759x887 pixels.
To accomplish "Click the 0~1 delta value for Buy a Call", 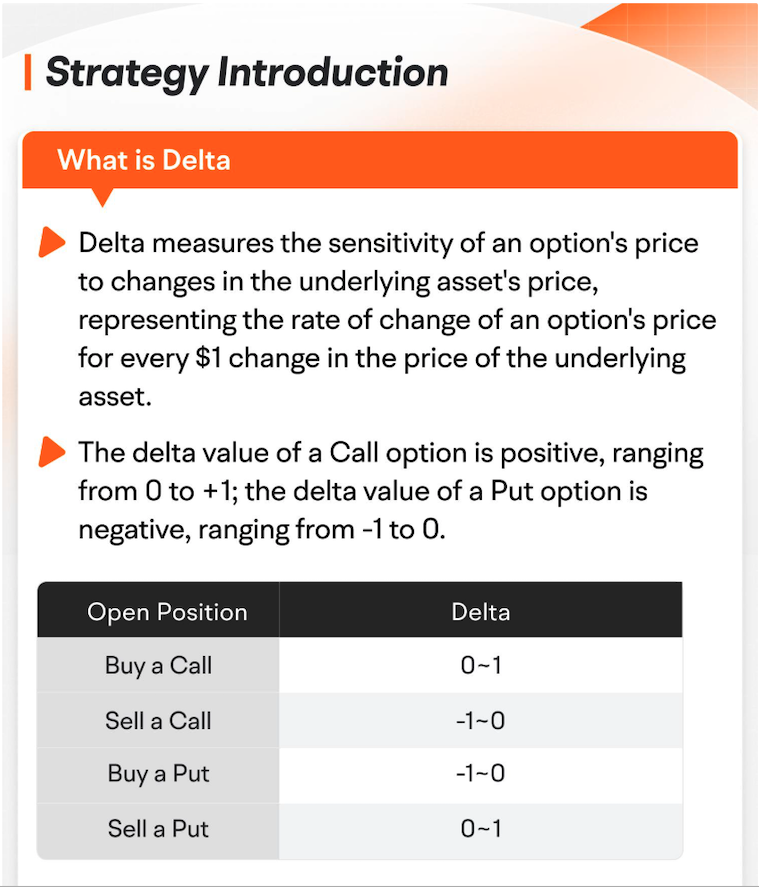I will pyautogui.click(x=481, y=666).
